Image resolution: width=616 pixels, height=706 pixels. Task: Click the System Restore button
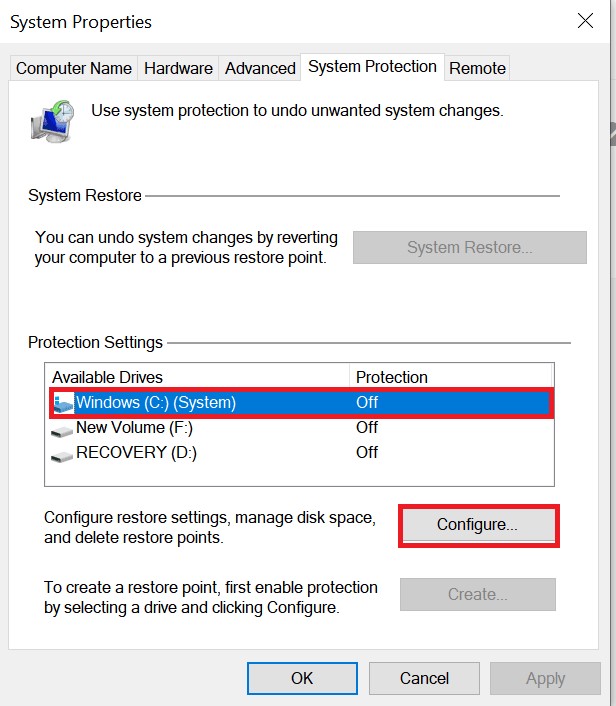[x=469, y=248]
